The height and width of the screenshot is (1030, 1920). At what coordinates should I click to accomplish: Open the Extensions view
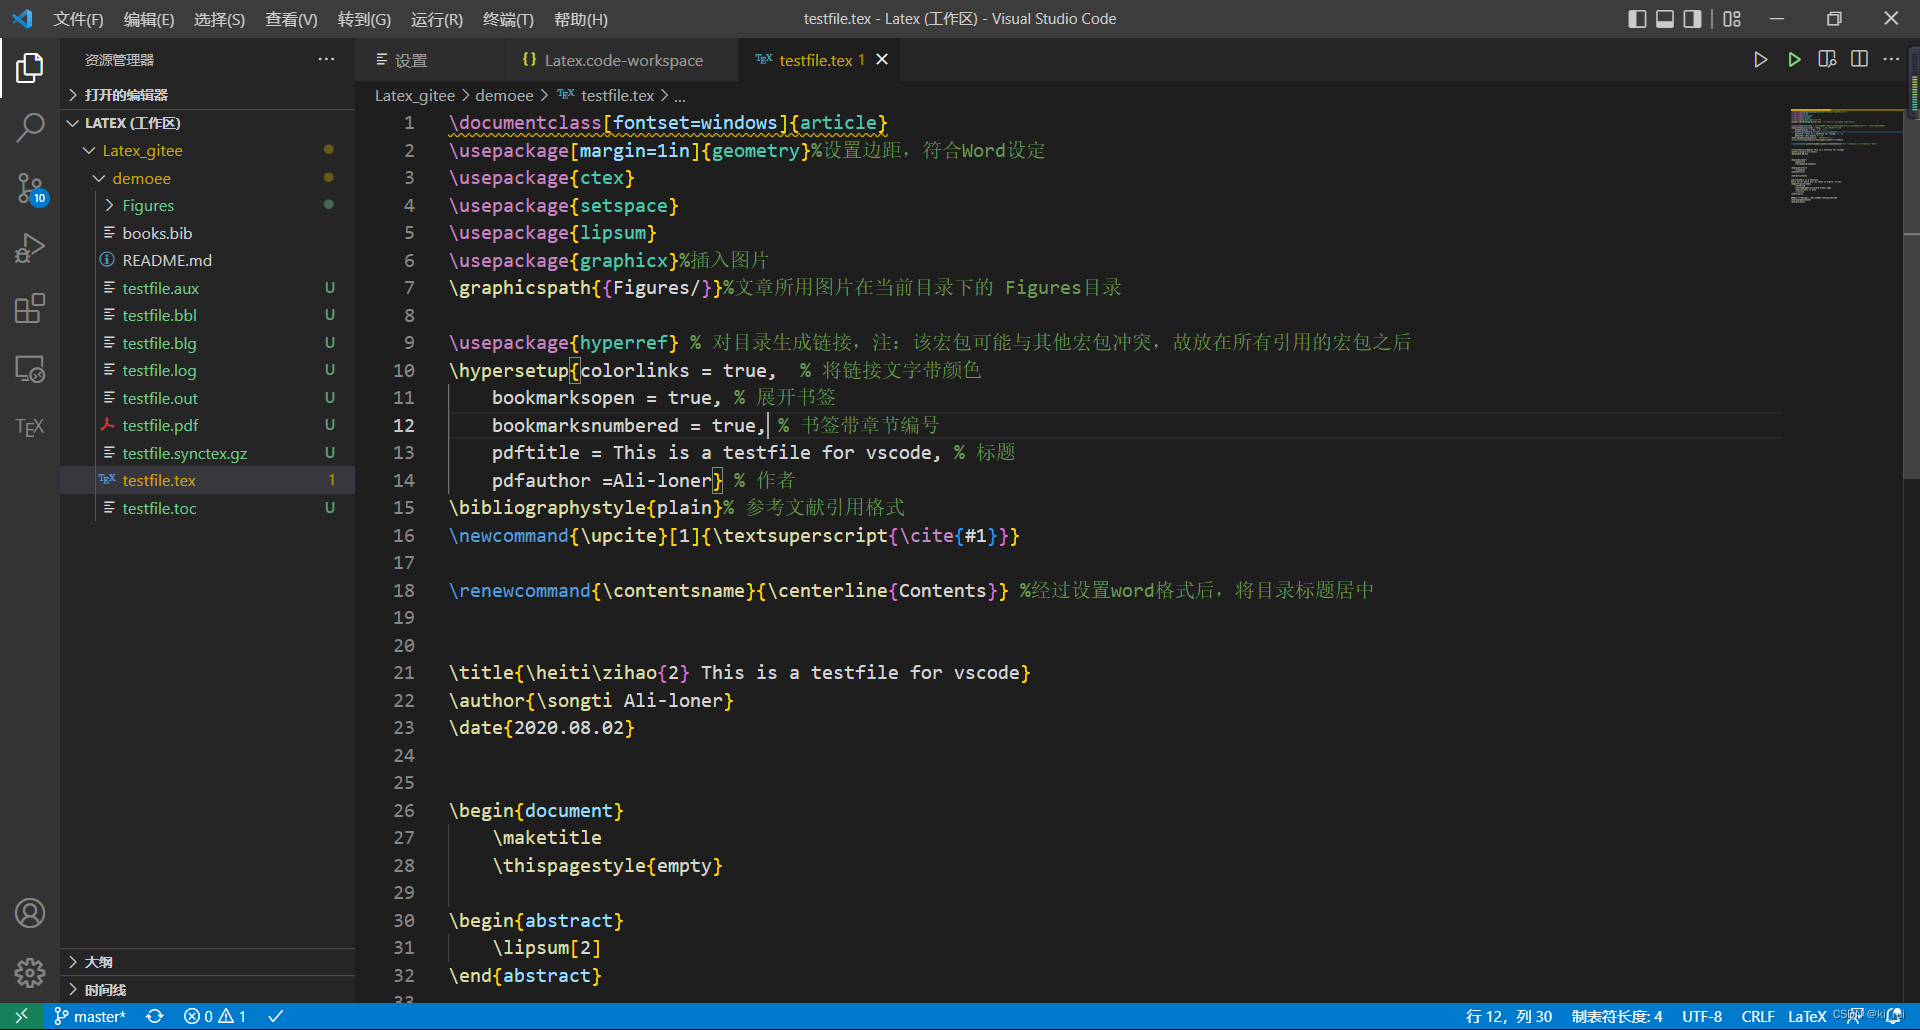pos(30,308)
